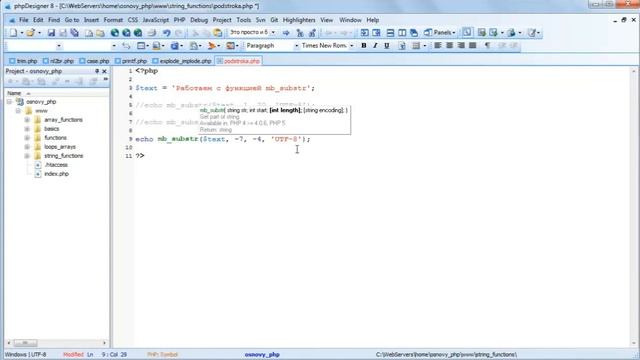This screenshot has width=640, height=360.
Task: Align text right
Action: coord(461,45)
